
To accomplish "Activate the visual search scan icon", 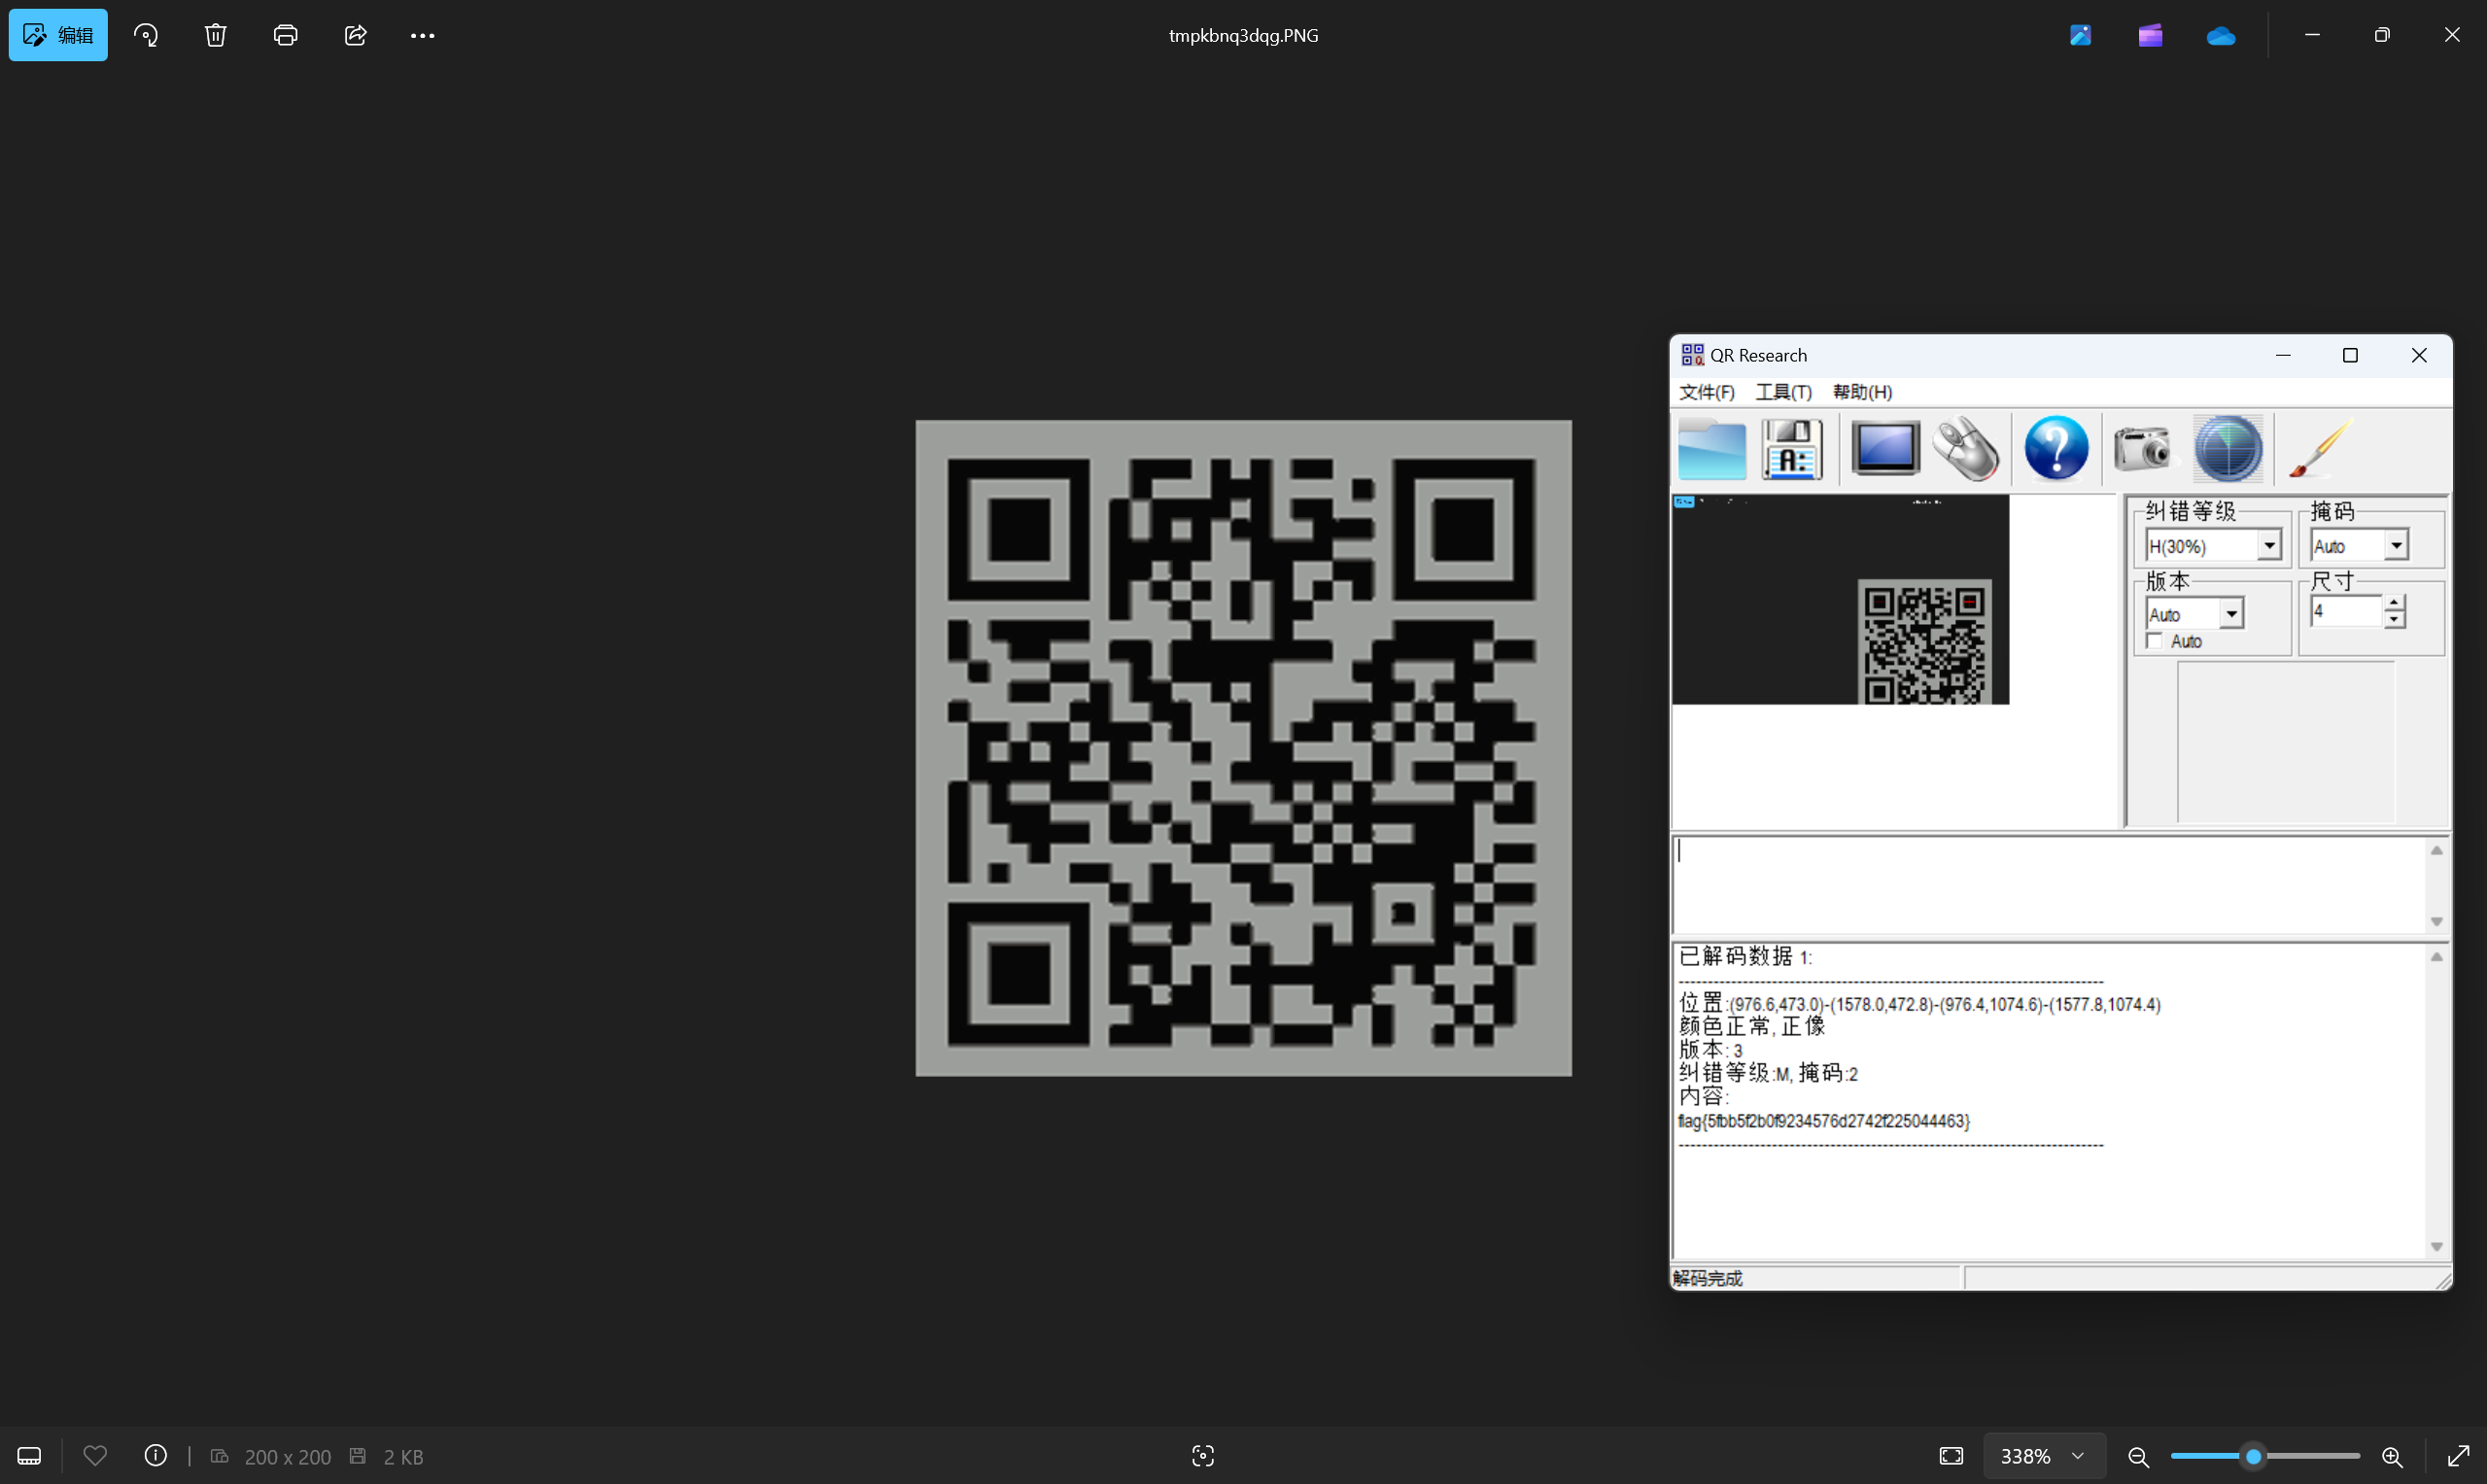I will pos(1203,1456).
